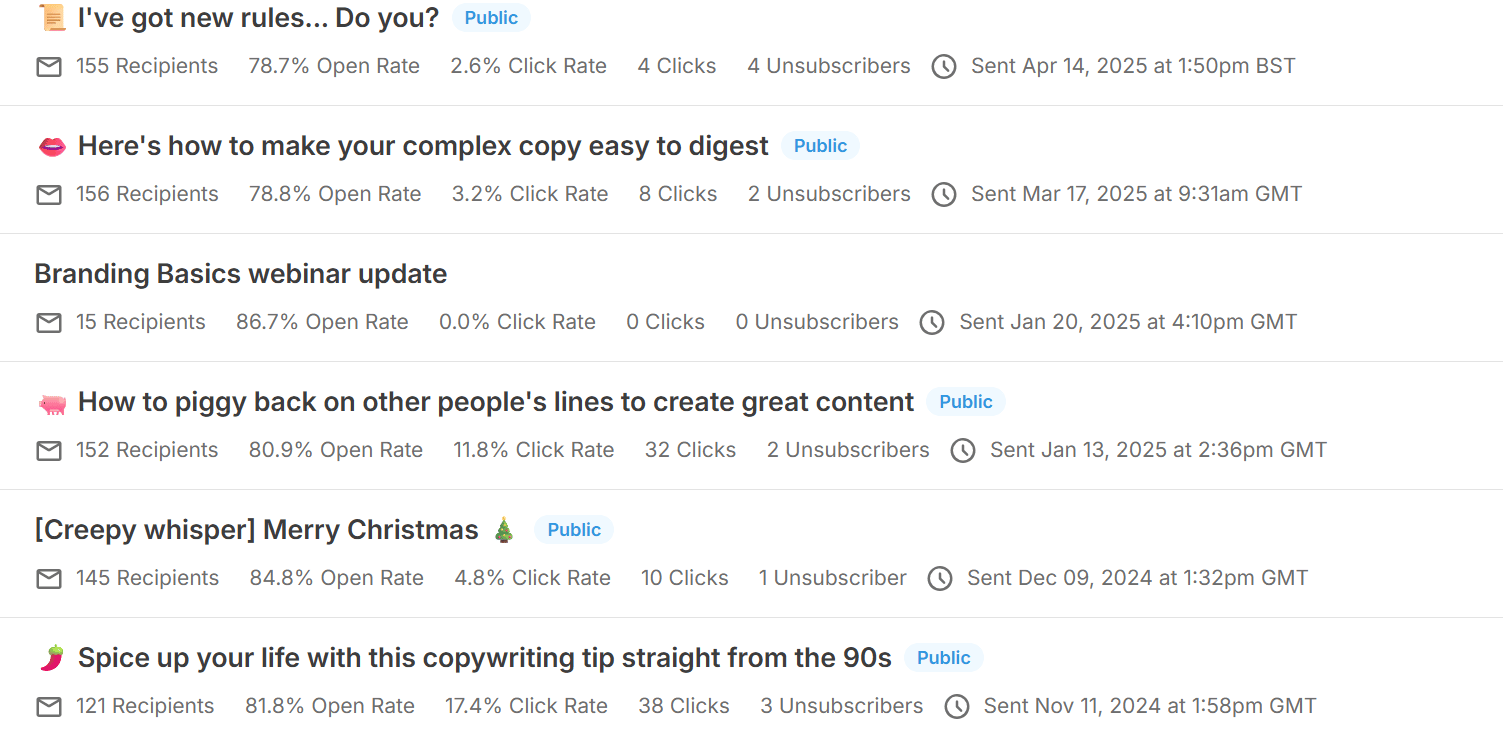Screen dimensions: 1503x738
Task: Click the 78.8% Open Rate stat
Action: click(335, 194)
